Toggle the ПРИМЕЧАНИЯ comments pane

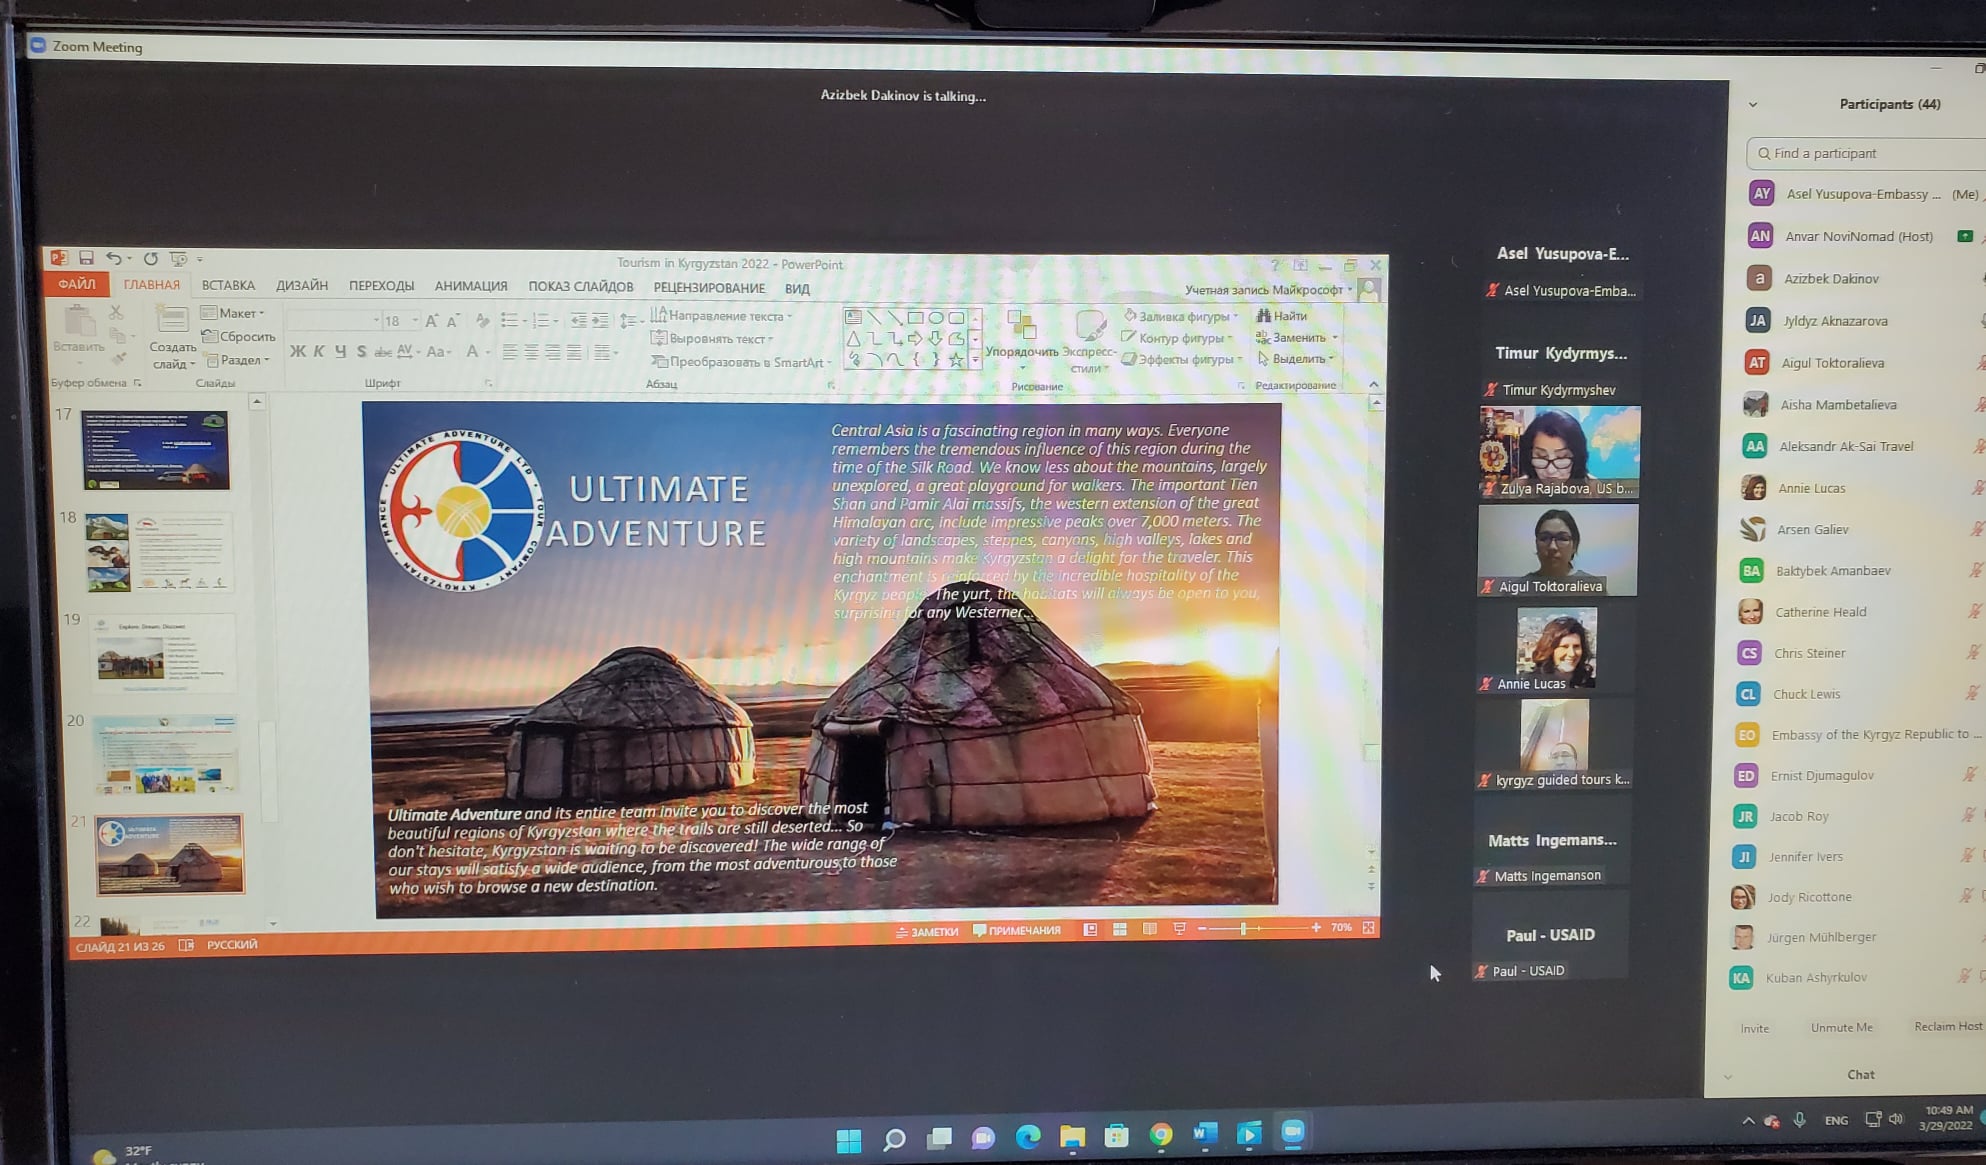pyautogui.click(x=1017, y=930)
